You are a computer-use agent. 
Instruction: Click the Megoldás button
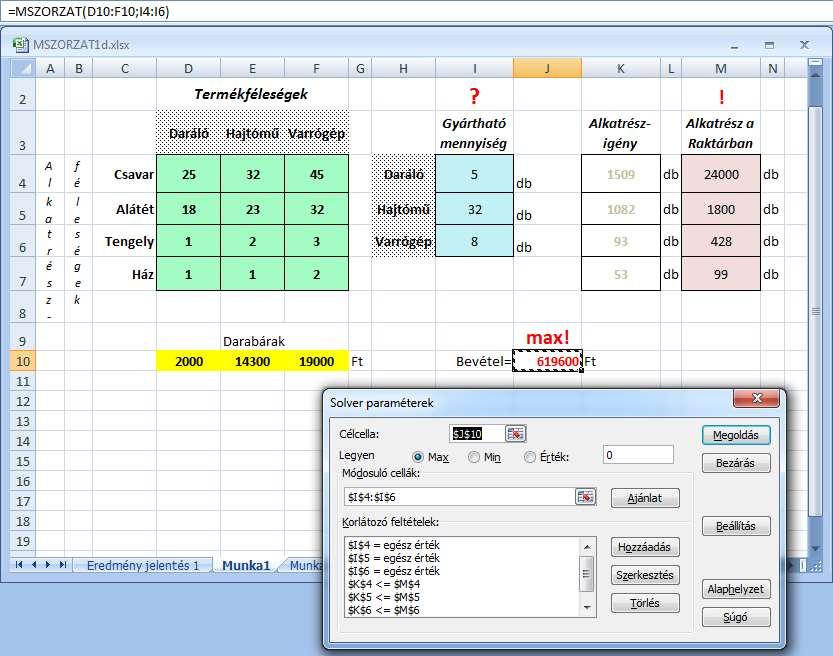(x=736, y=435)
